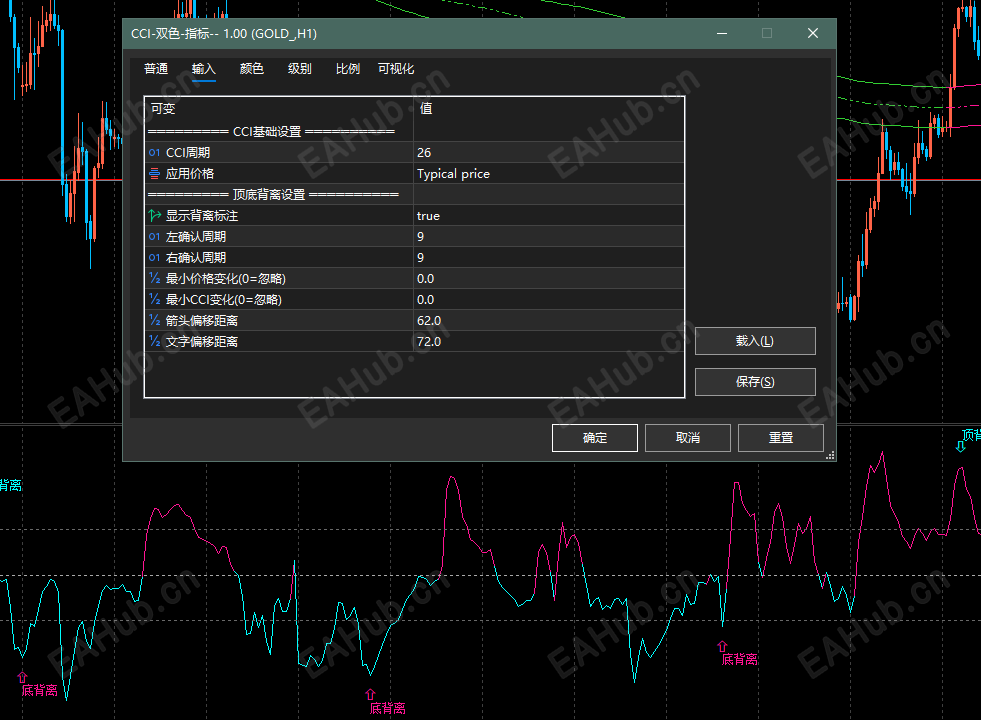Click the fraction icon beside 最小CCI变化
The height and width of the screenshot is (720, 981).
pos(155,300)
